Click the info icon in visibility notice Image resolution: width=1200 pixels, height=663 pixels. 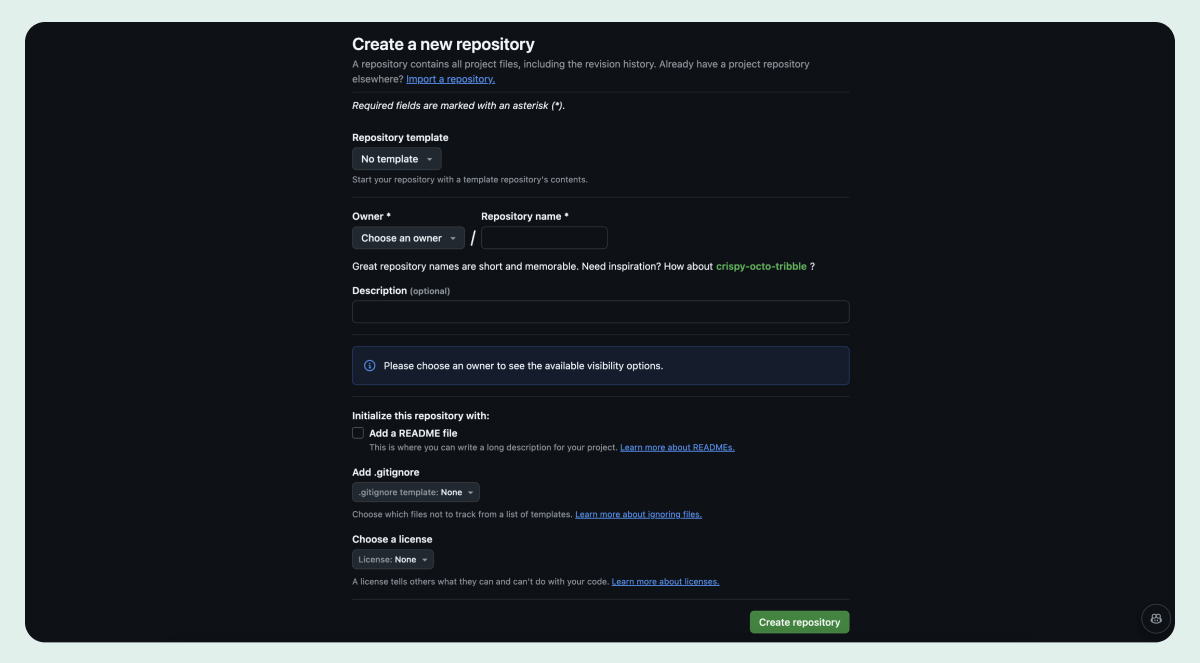pos(370,366)
